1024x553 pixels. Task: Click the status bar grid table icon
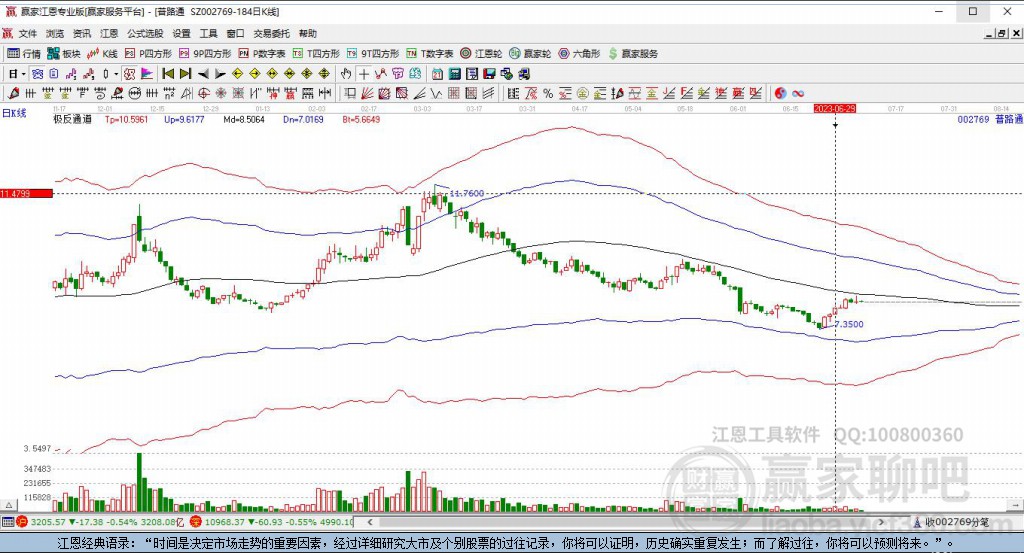click(x=8, y=522)
